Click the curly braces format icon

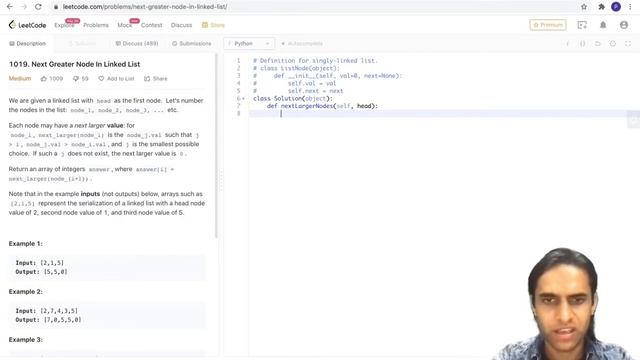tap(582, 44)
